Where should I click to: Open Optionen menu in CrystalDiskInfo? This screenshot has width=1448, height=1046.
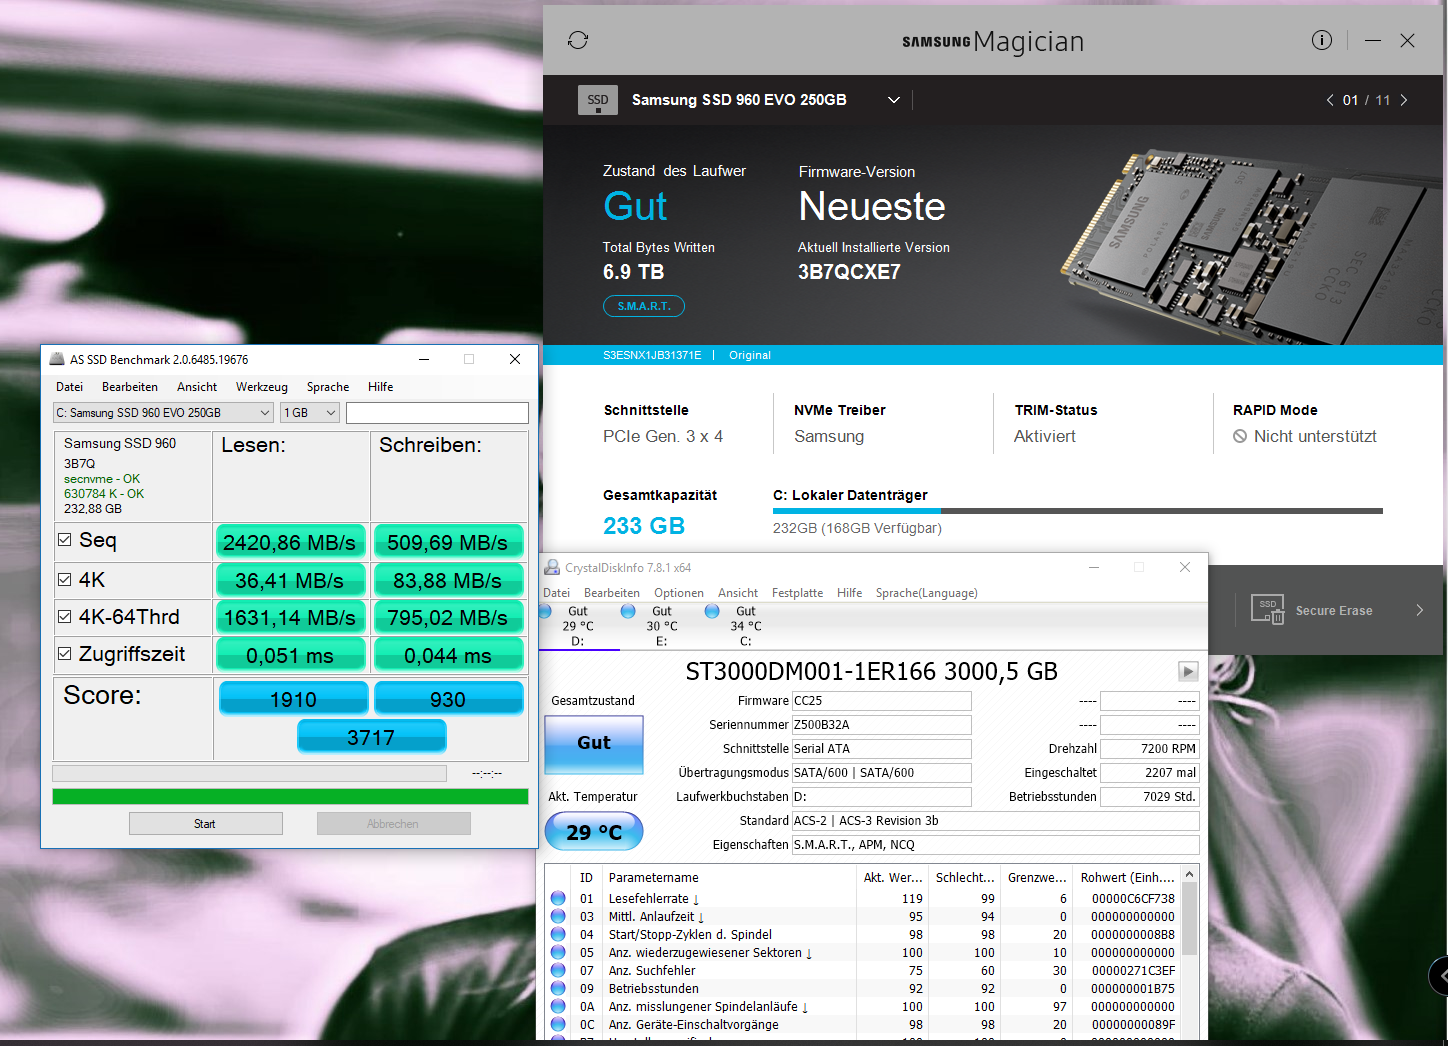tap(679, 593)
